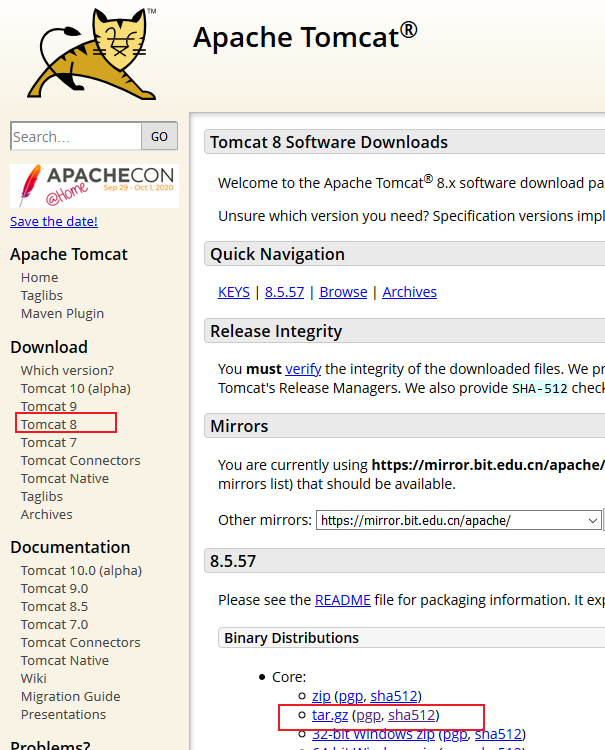Open the Wiki documentation link
Viewport: 605px width, 750px height.
33,679
